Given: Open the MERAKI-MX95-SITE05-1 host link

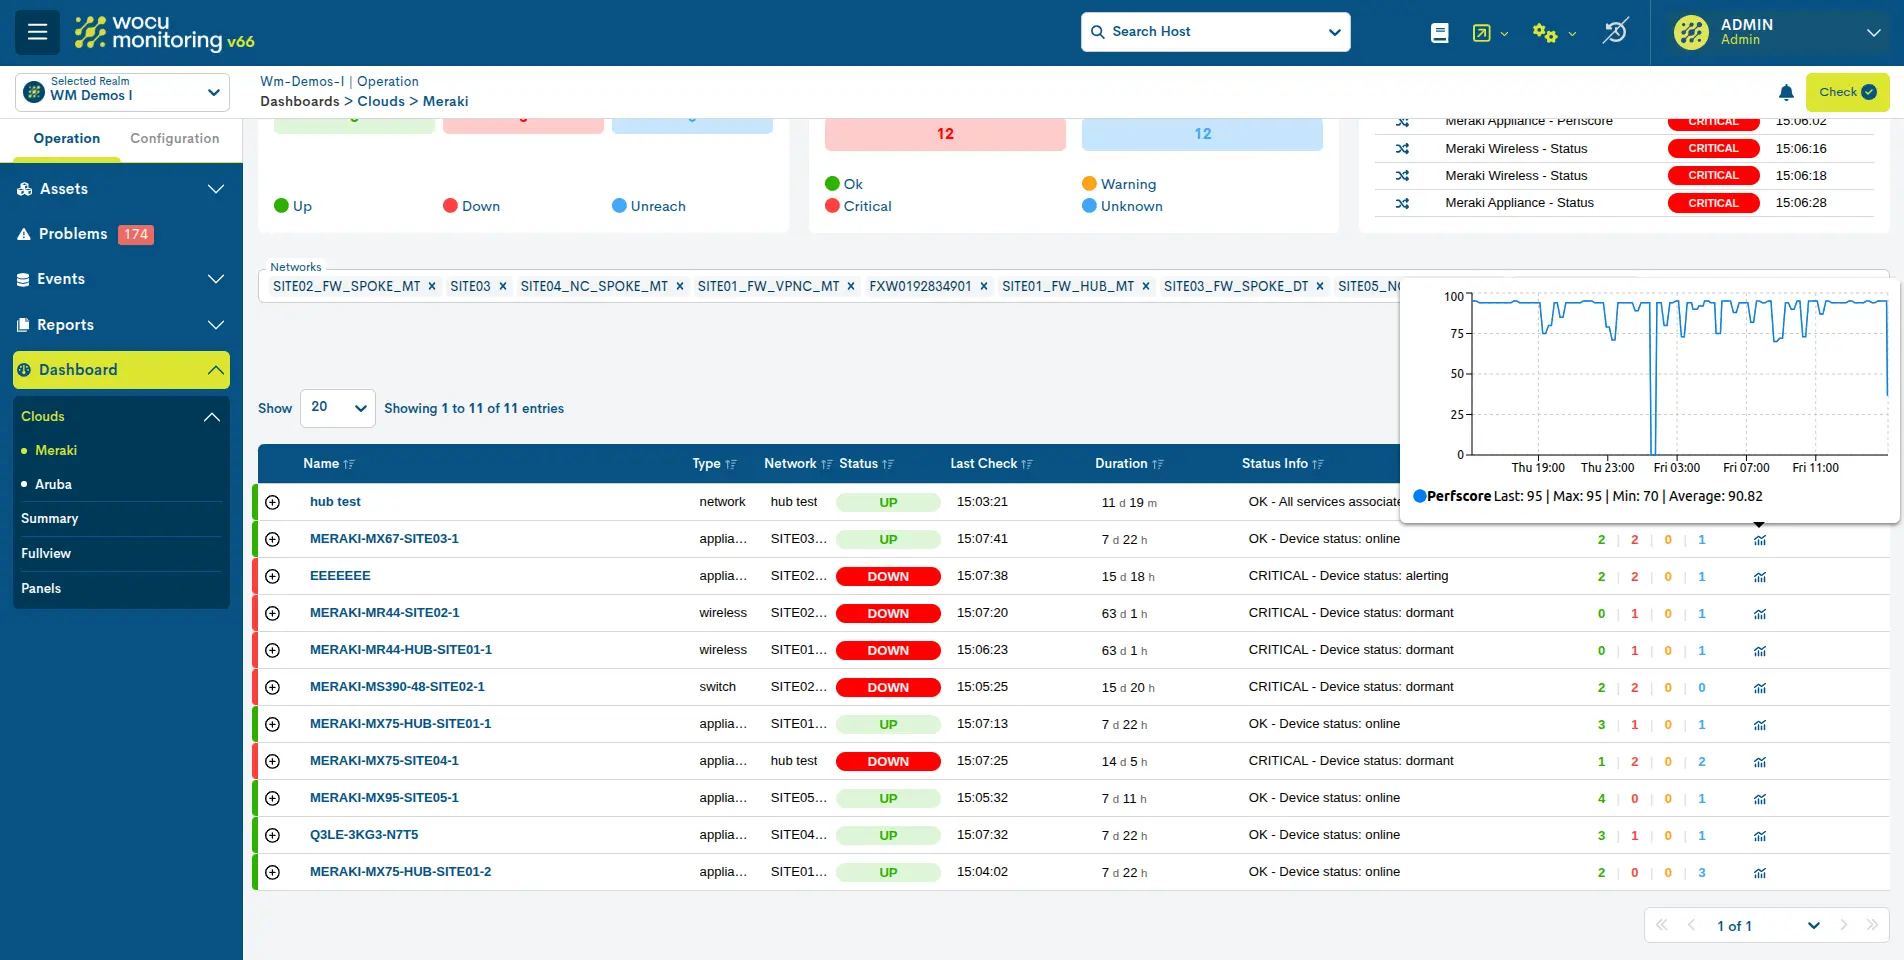Looking at the screenshot, I should (x=384, y=798).
